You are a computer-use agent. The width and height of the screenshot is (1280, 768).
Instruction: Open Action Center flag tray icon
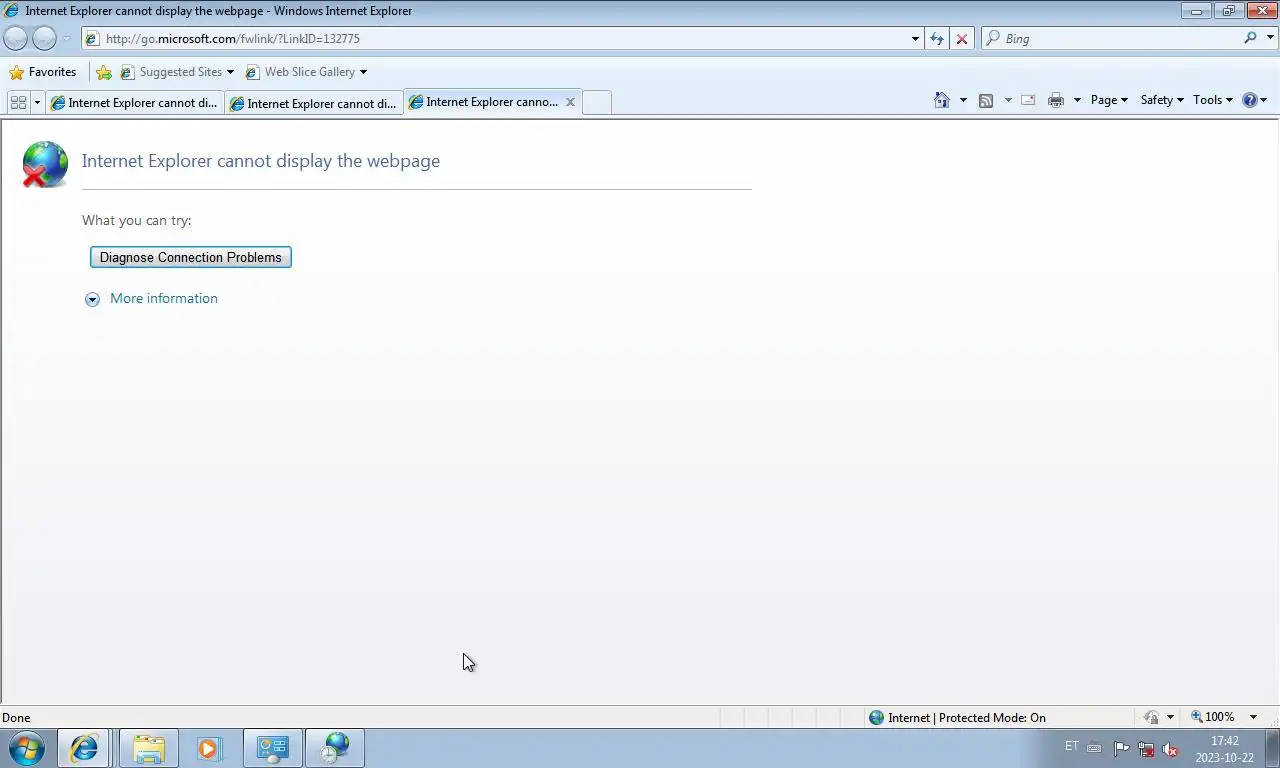pyautogui.click(x=1121, y=748)
